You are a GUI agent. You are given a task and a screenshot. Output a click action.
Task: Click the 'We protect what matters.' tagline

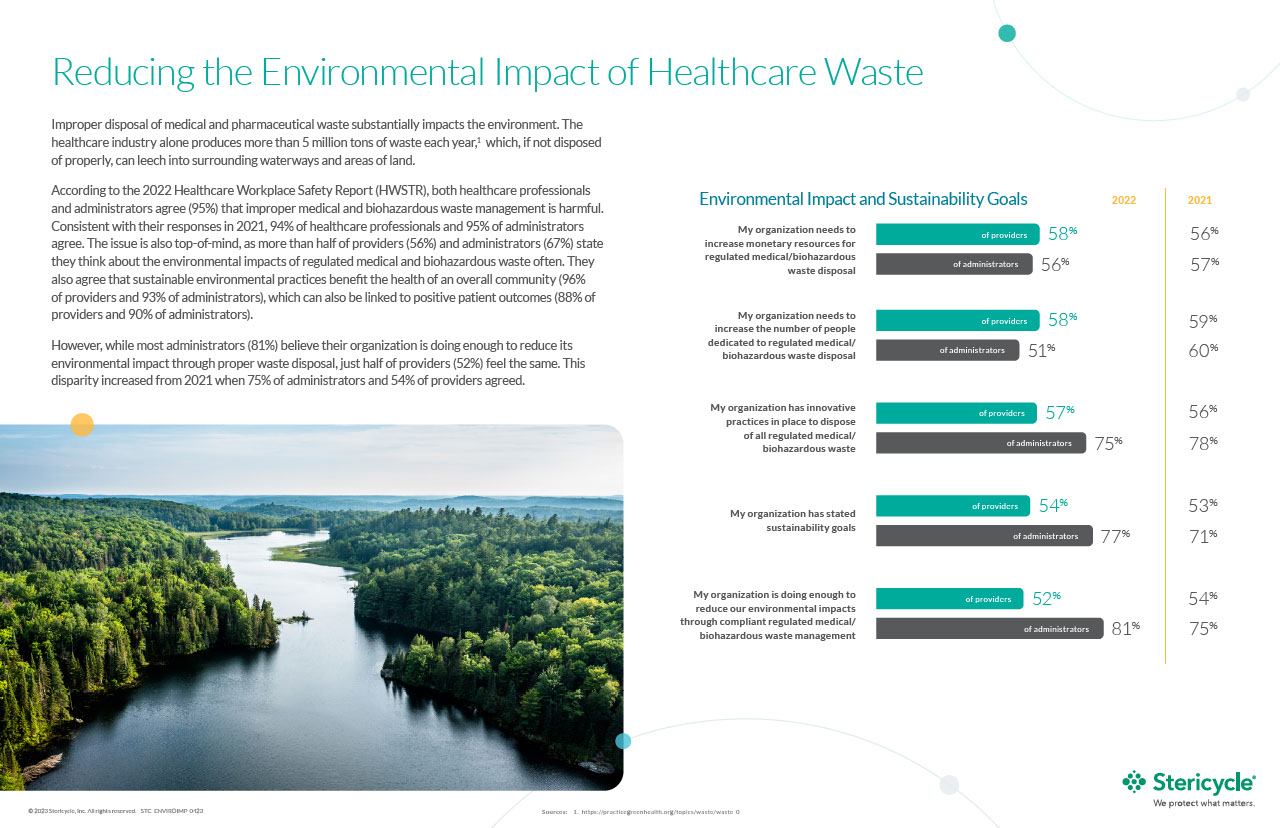(x=1204, y=803)
